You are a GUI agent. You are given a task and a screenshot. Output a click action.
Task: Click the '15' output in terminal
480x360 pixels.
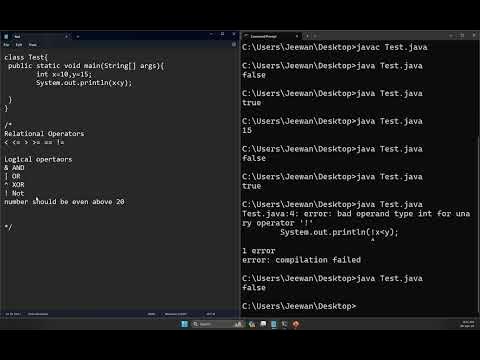[x=247, y=130]
